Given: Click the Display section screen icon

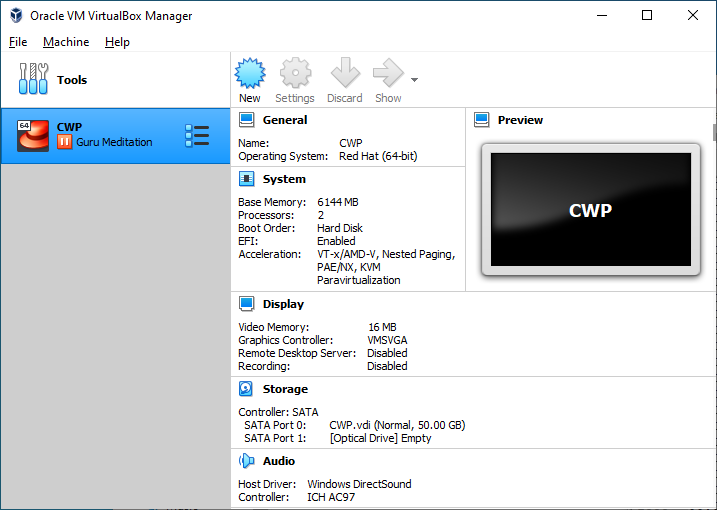Looking at the screenshot, I should [x=246, y=304].
